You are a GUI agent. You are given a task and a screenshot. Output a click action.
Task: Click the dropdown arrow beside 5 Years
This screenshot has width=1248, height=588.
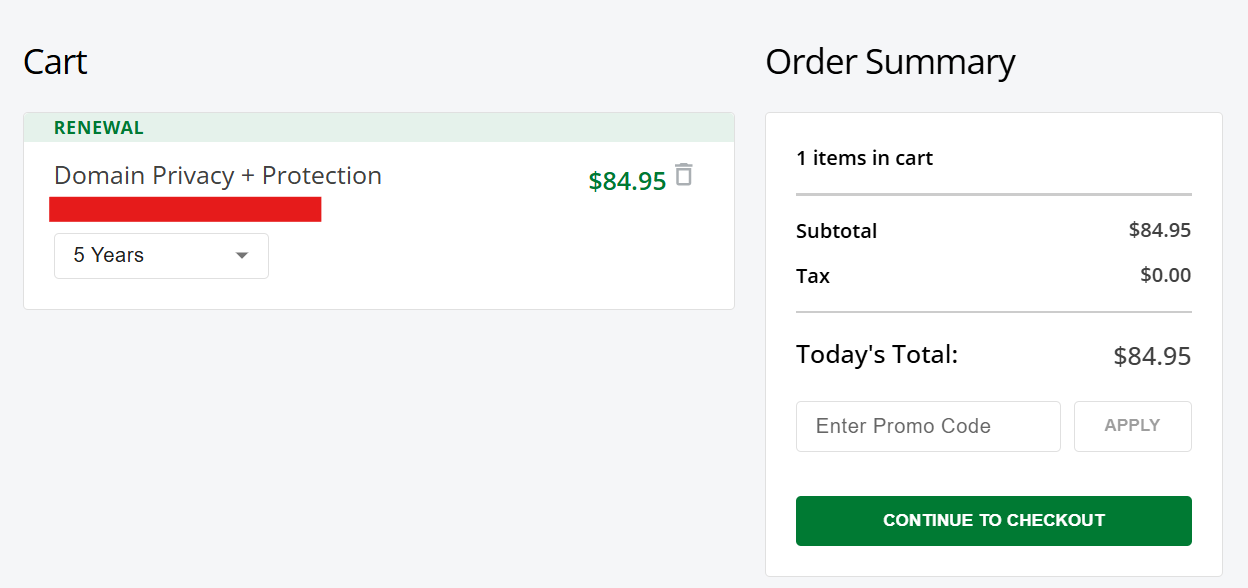(x=241, y=256)
